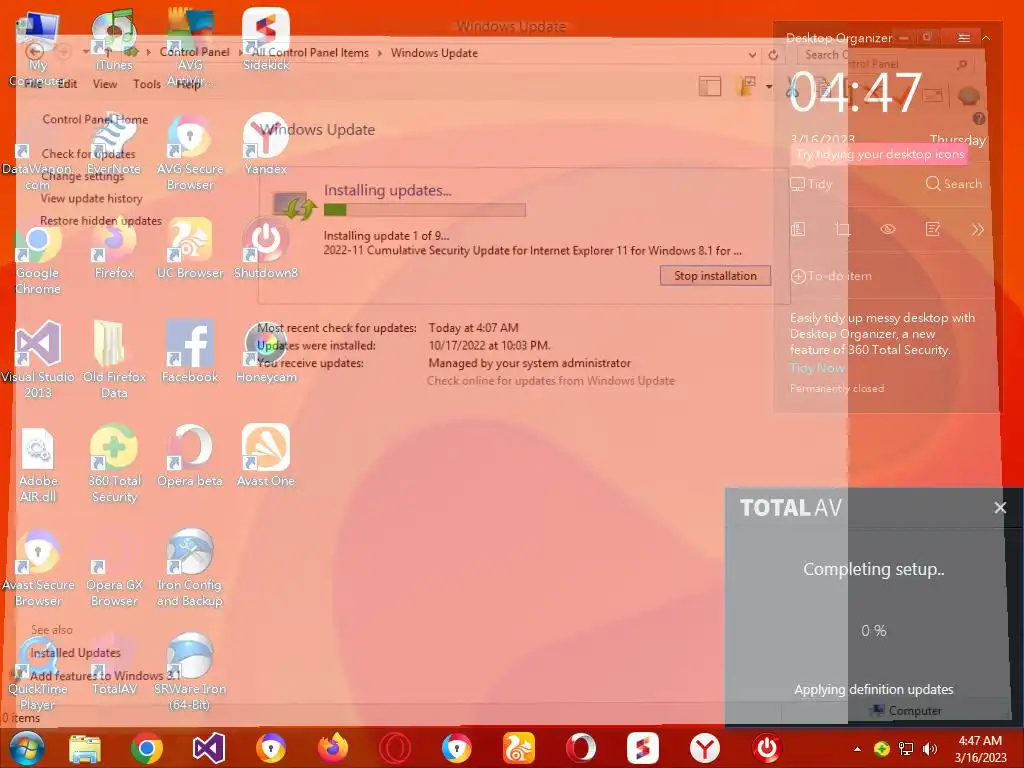This screenshot has width=1024, height=768.
Task: Select the QuickTime Player desktop icon
Action: point(38,671)
